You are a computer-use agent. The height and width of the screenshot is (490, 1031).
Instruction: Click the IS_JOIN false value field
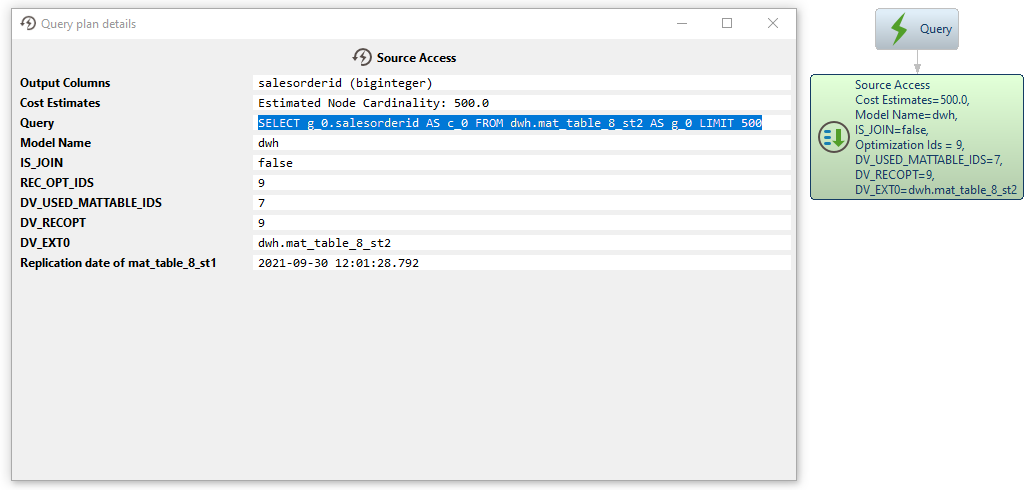pyautogui.click(x=521, y=163)
